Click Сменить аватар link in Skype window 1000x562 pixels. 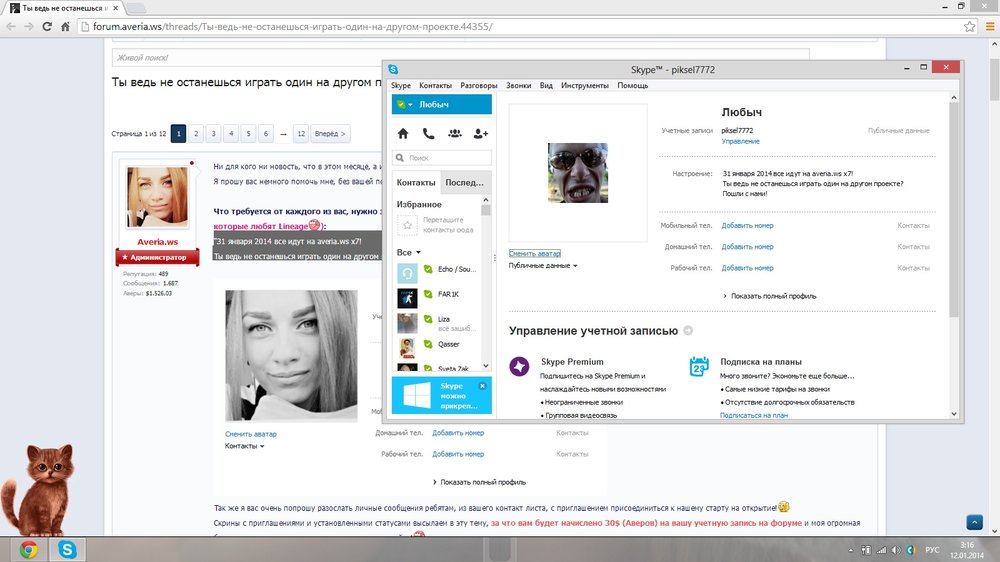(x=535, y=254)
